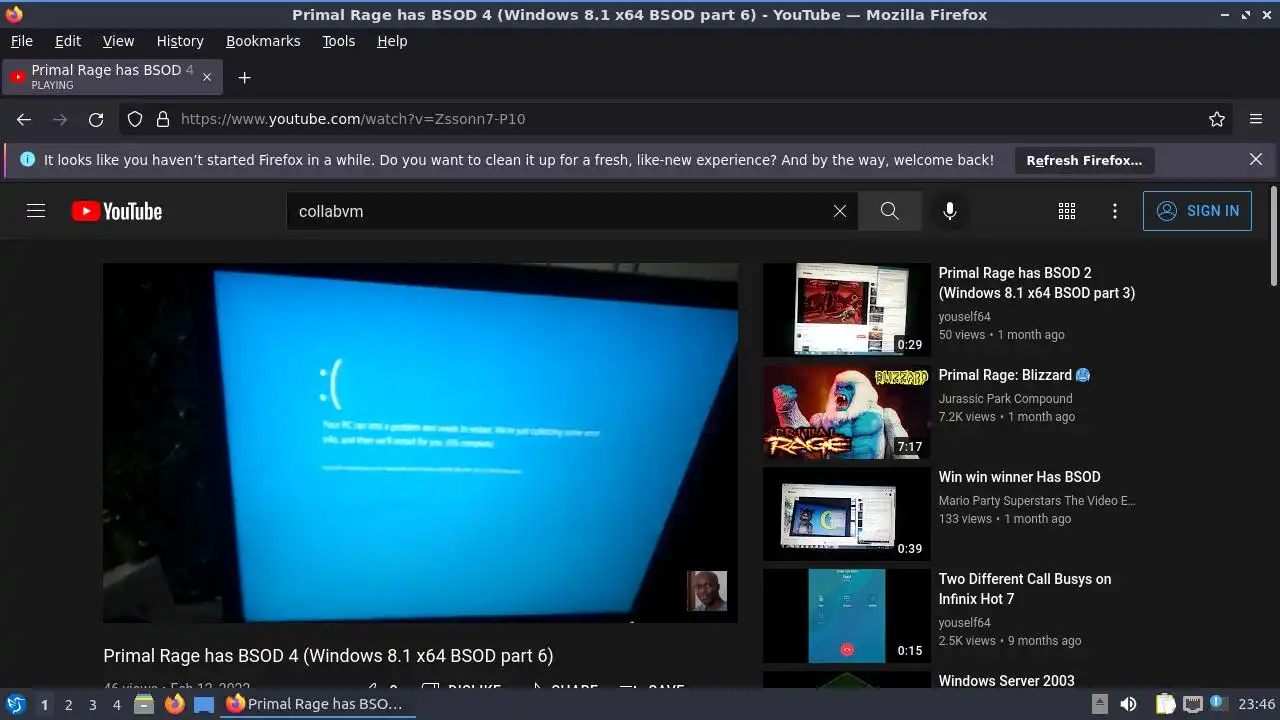Open the File menu
This screenshot has height=720, width=1280.
click(x=21, y=41)
